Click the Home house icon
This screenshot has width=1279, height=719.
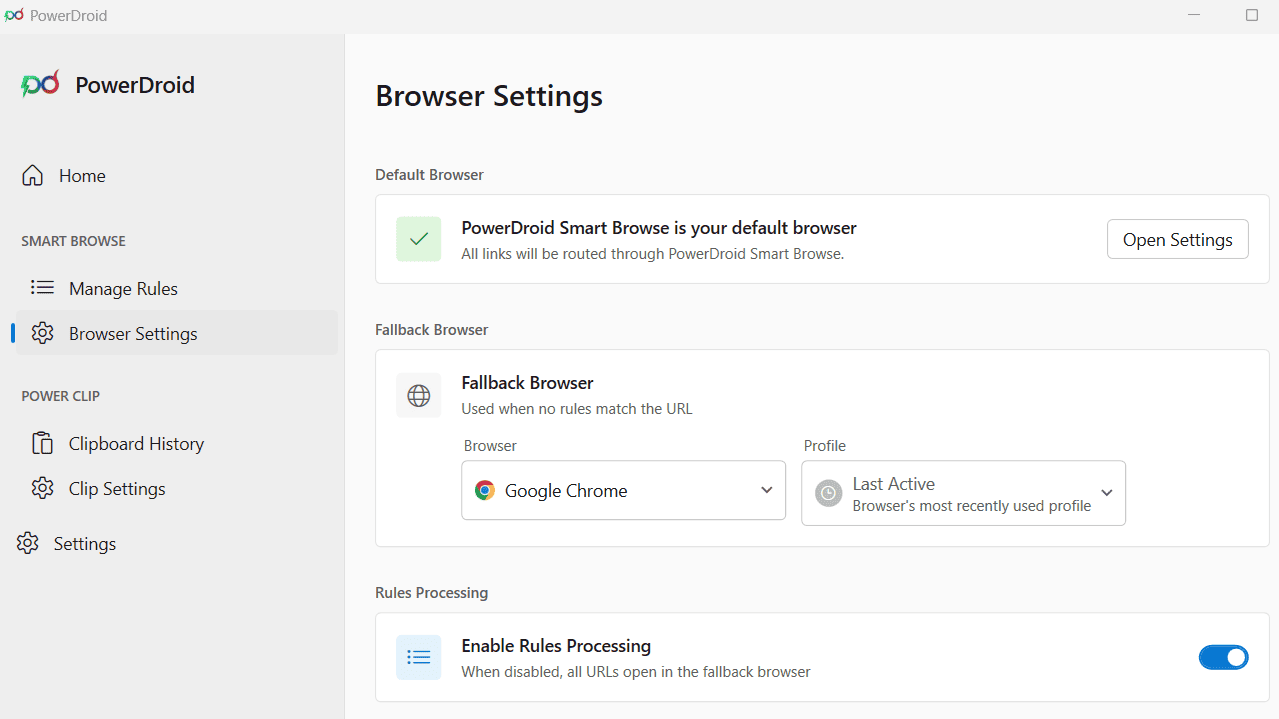(33, 175)
